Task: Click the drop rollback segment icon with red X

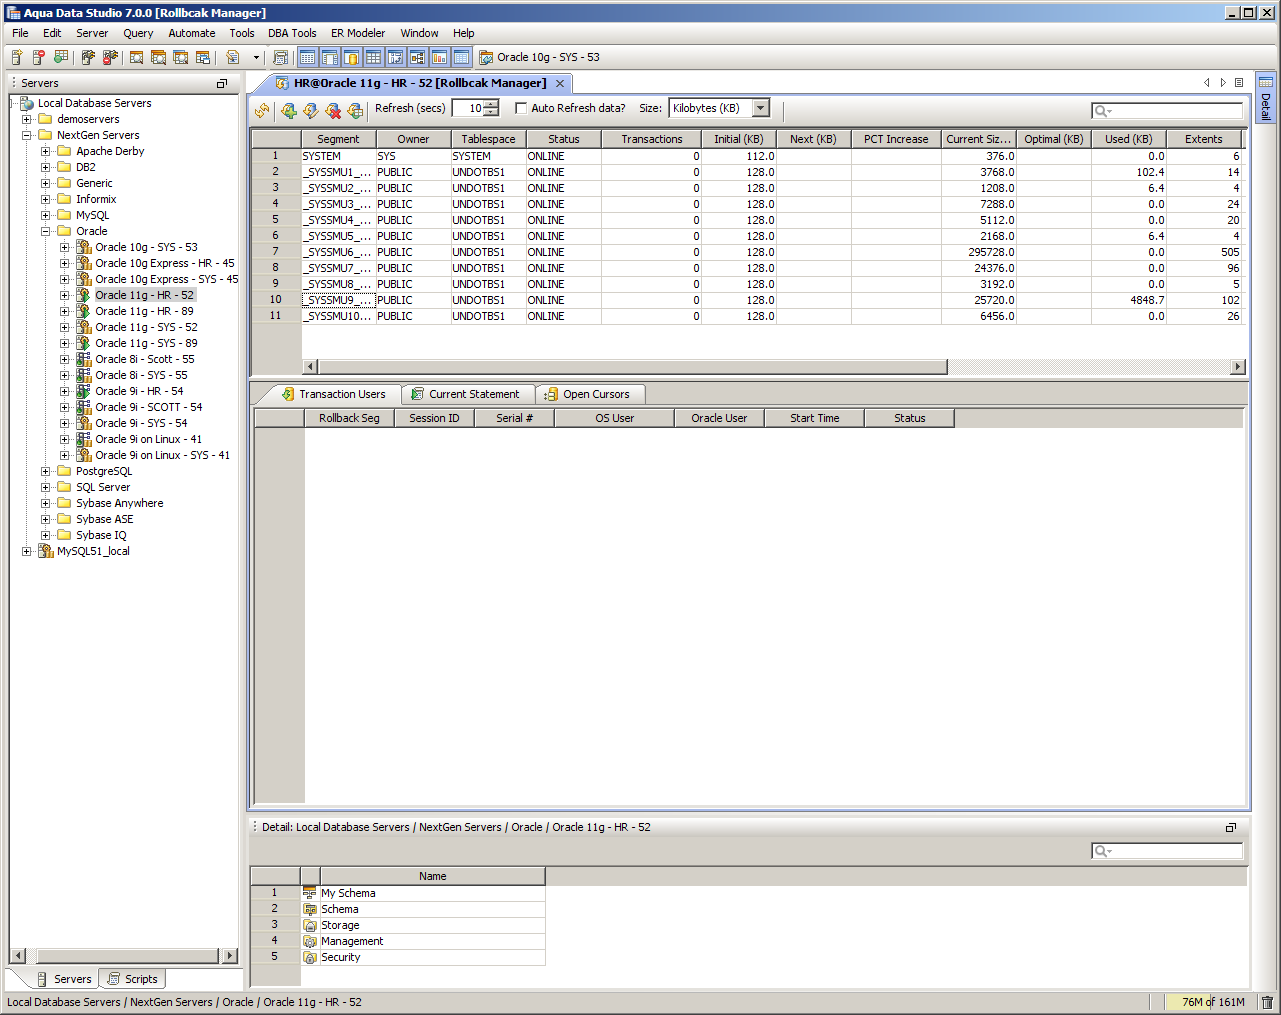Action: coord(333,110)
